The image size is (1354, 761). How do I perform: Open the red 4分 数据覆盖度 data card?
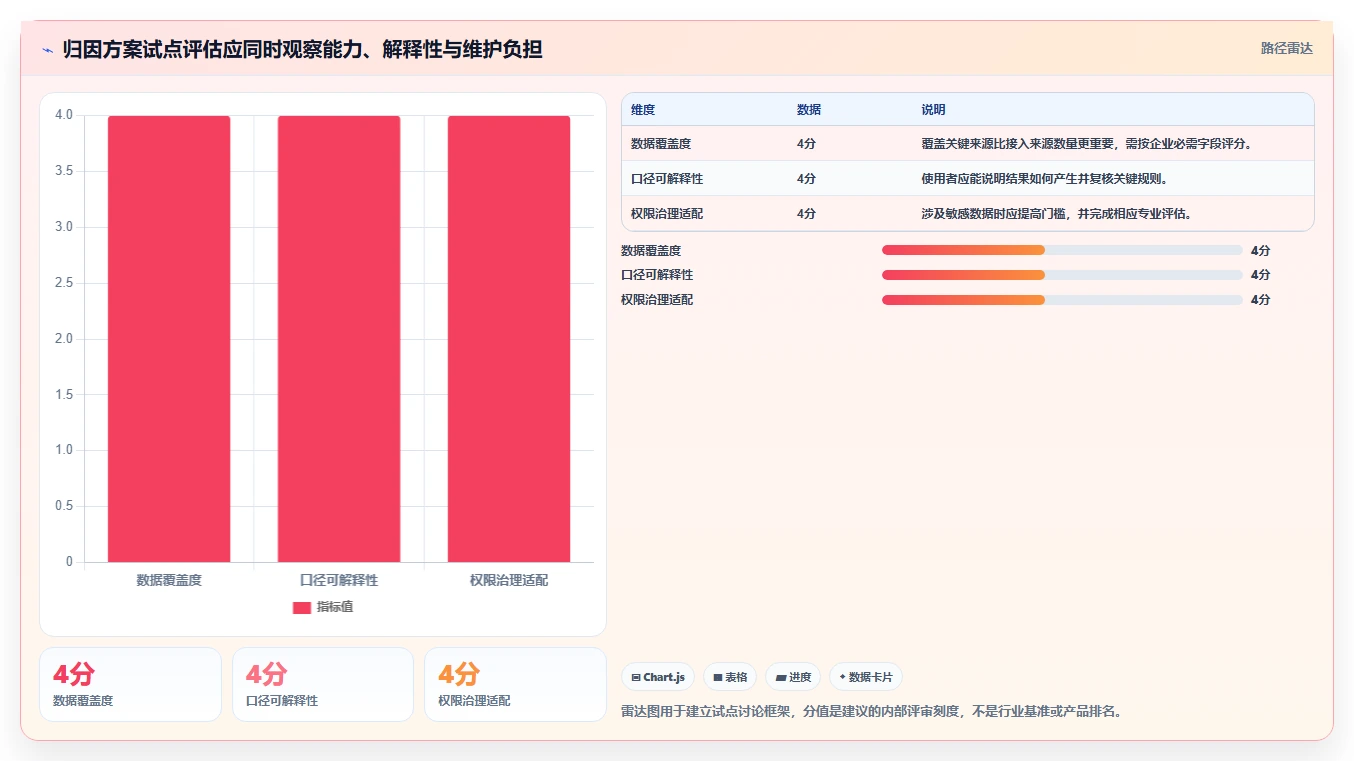tap(130, 684)
